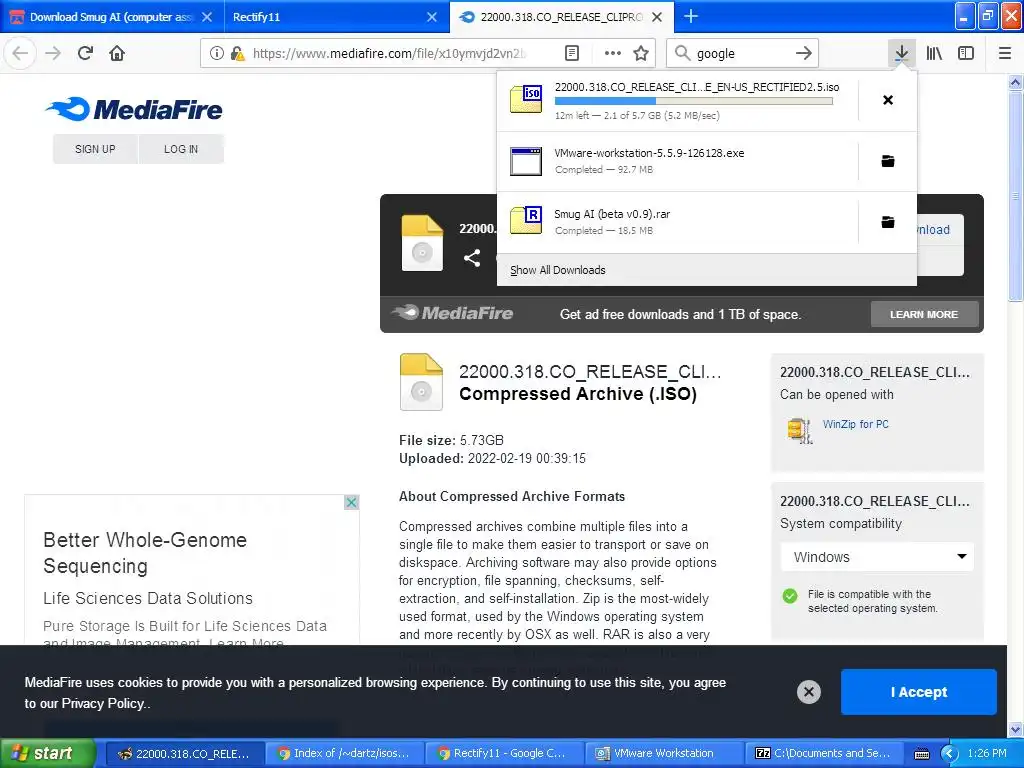
Task: Accept cookies with I Accept
Action: coord(919,692)
